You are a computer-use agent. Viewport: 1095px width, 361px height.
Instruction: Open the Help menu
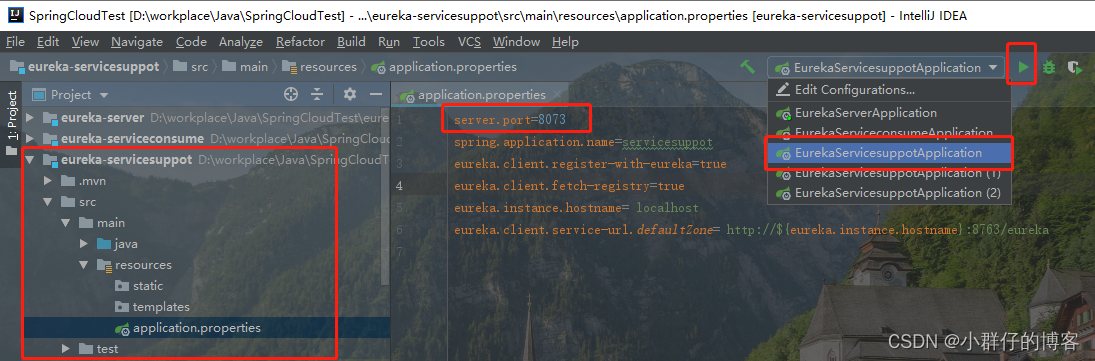tap(565, 42)
